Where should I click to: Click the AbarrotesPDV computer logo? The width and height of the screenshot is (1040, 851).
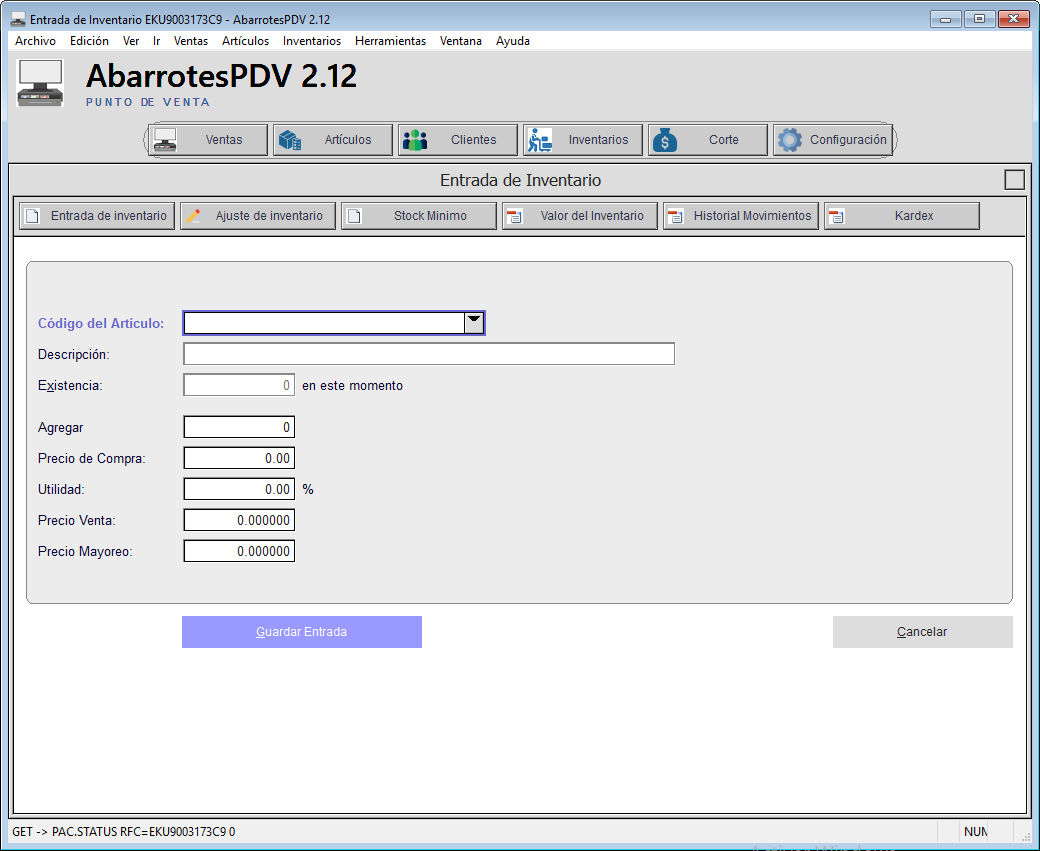40,83
